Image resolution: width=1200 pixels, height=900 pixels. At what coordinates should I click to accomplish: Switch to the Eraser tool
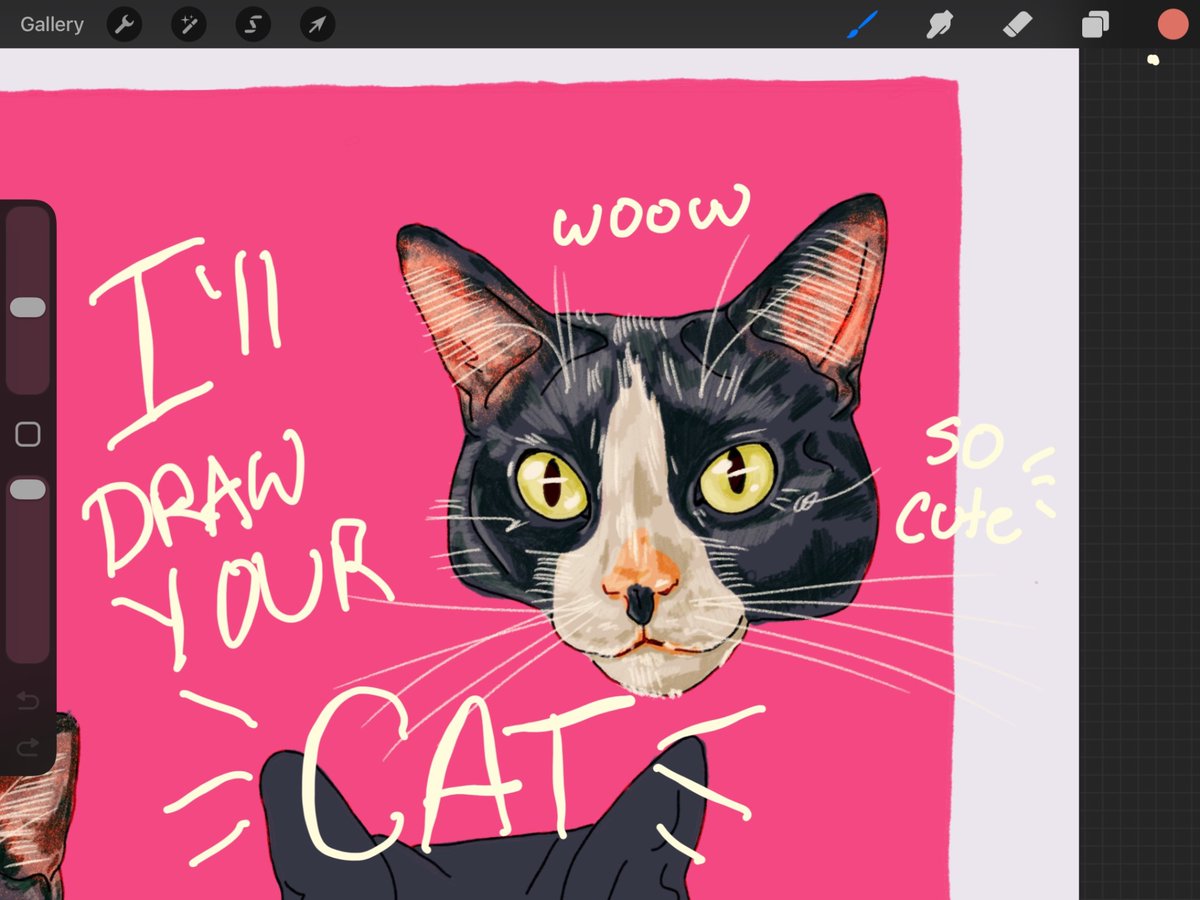pos(1017,24)
